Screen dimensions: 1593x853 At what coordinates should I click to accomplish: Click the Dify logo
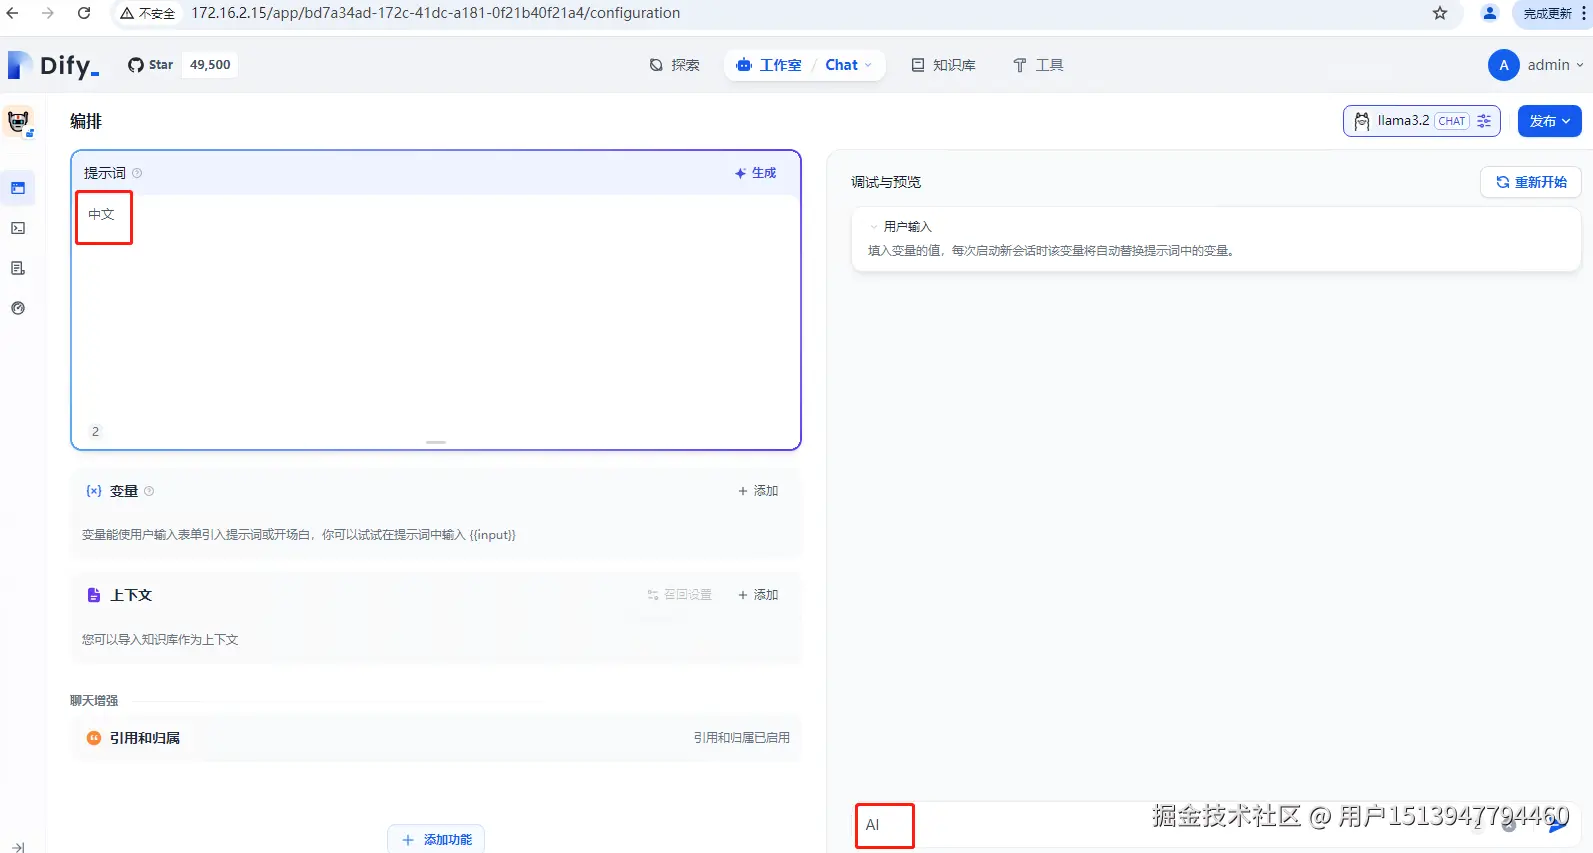click(54, 65)
